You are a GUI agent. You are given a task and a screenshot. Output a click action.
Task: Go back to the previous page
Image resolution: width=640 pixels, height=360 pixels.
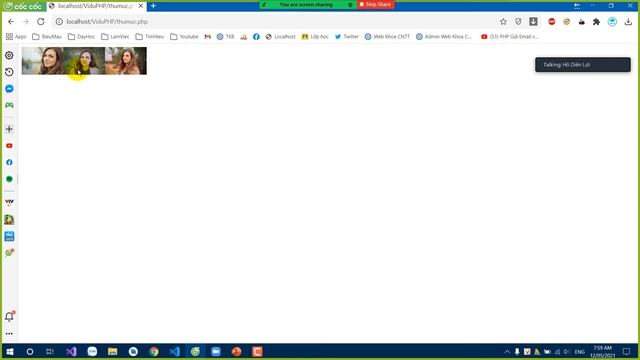point(11,22)
